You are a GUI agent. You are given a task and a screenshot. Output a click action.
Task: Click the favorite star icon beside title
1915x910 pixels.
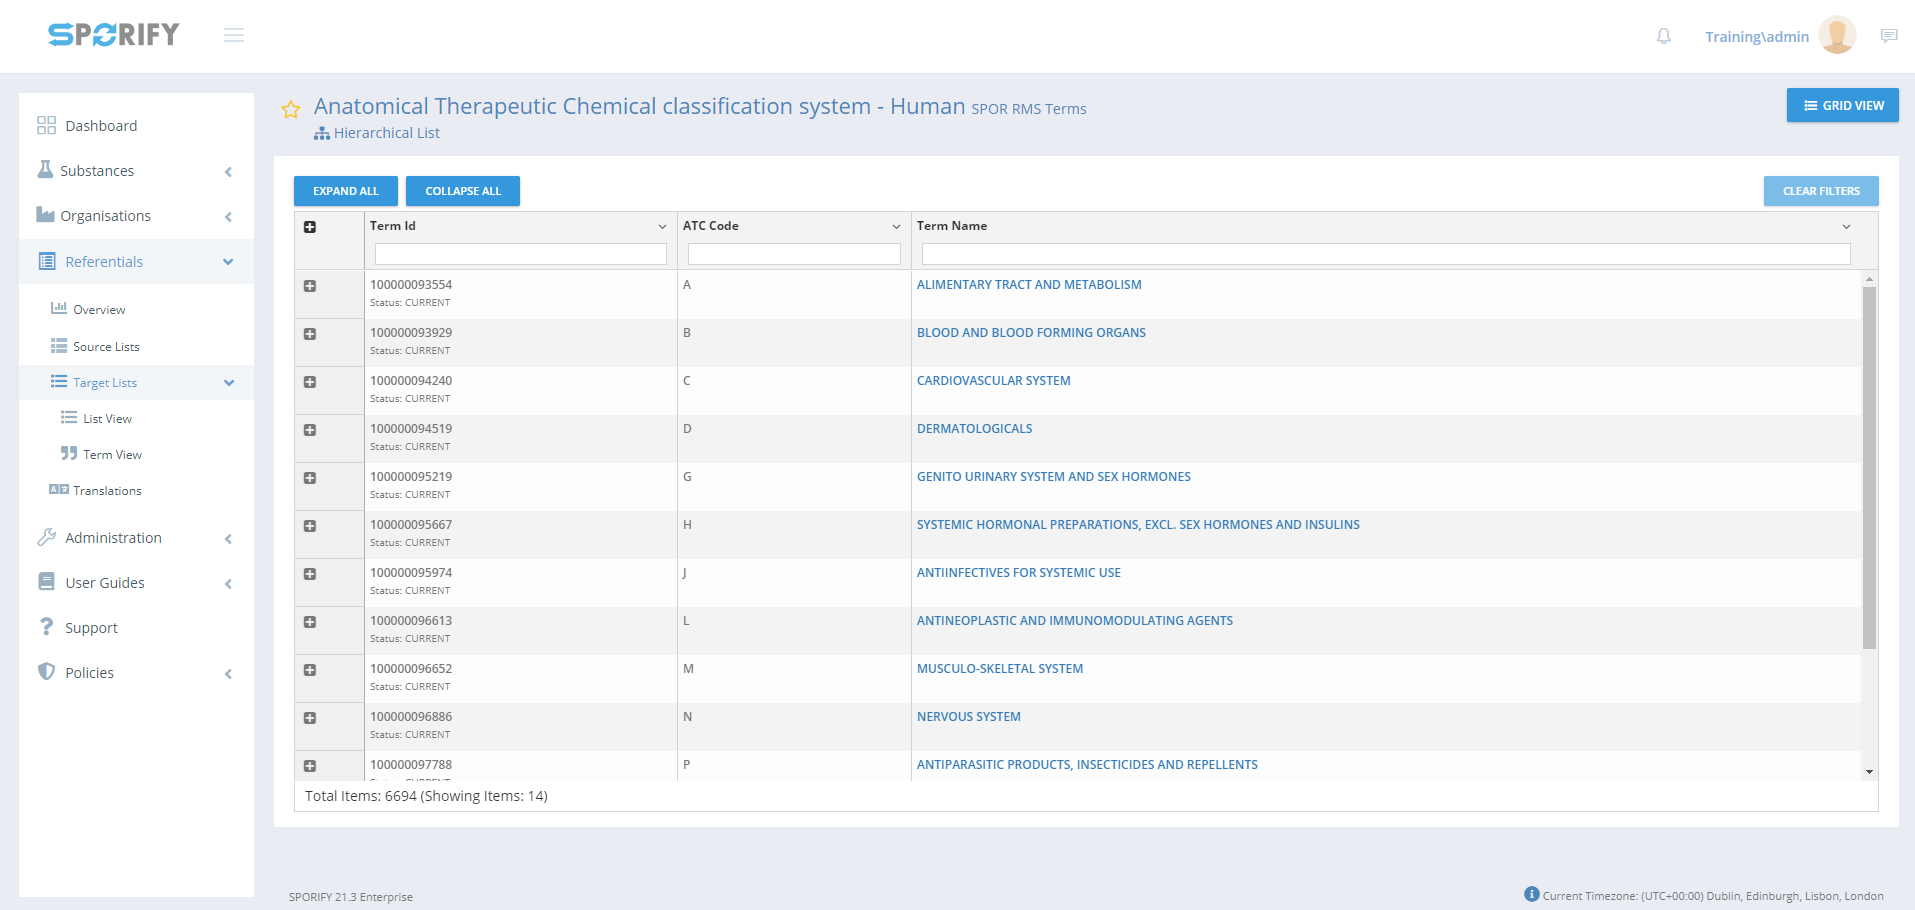click(x=291, y=110)
